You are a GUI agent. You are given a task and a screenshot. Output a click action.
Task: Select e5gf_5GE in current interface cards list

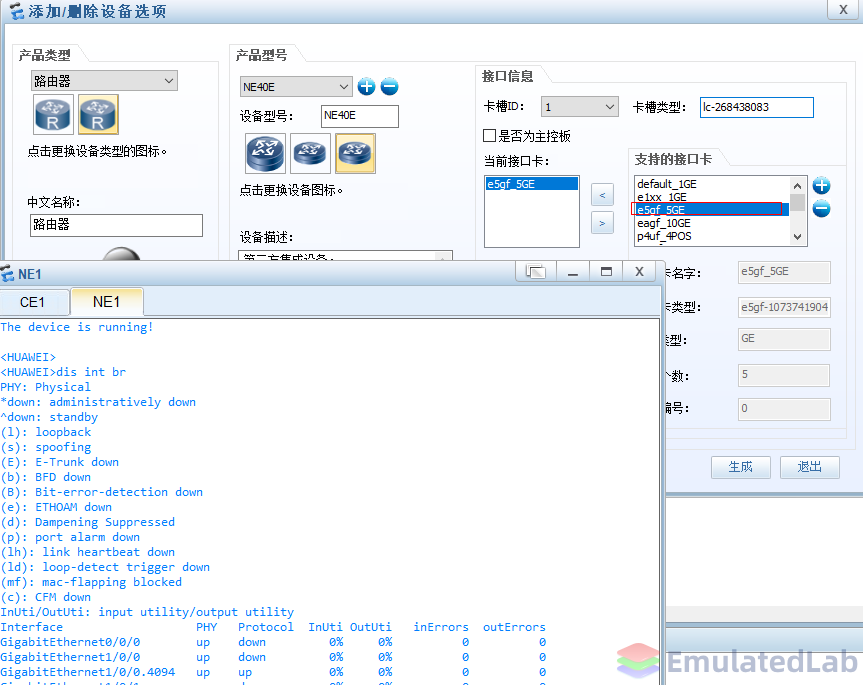pos(532,184)
